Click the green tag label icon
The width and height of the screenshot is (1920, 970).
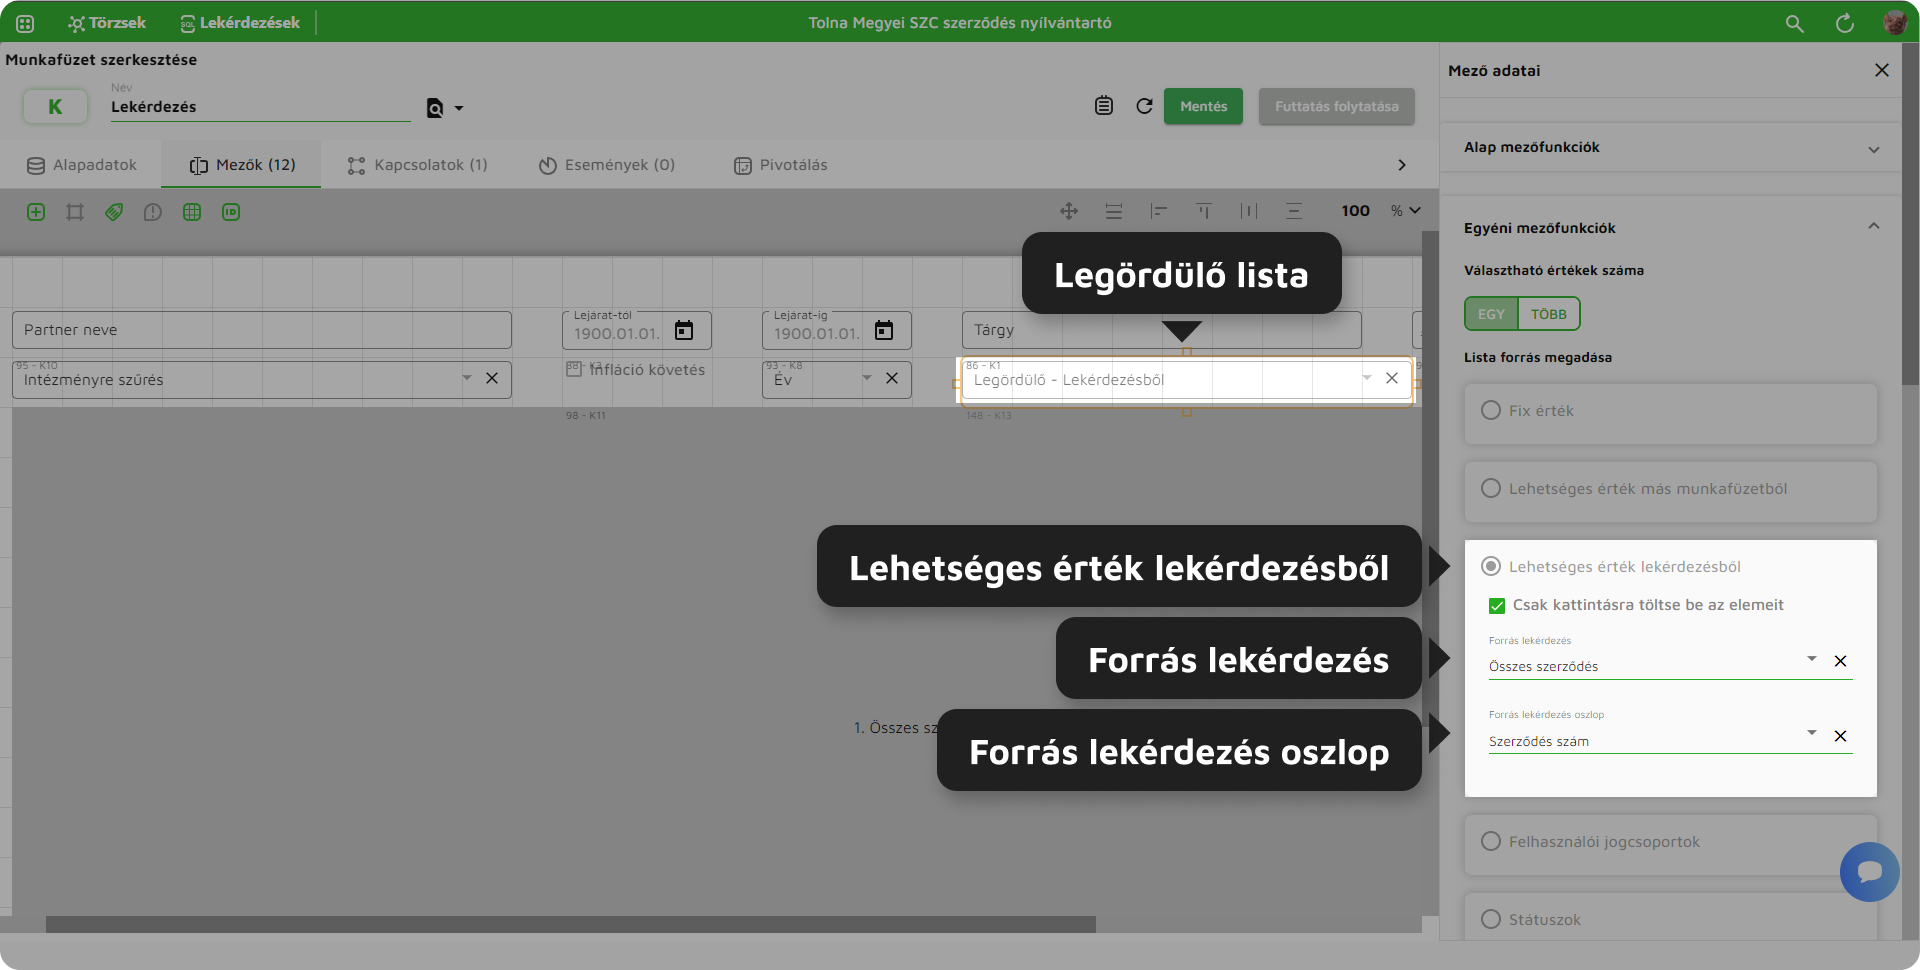coord(114,212)
